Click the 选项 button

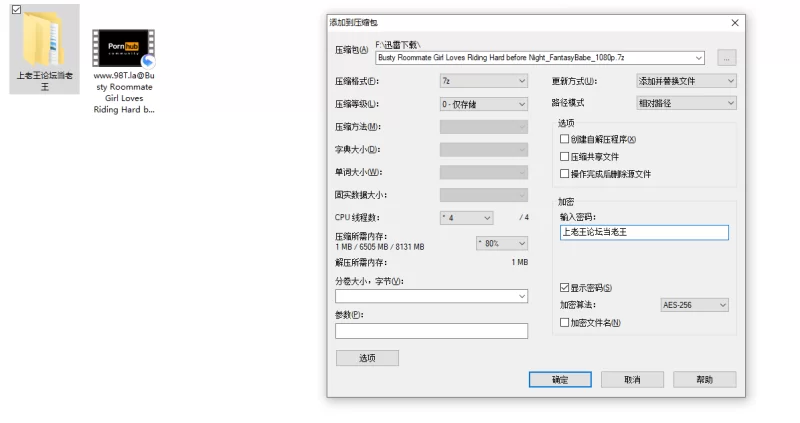(x=367, y=358)
